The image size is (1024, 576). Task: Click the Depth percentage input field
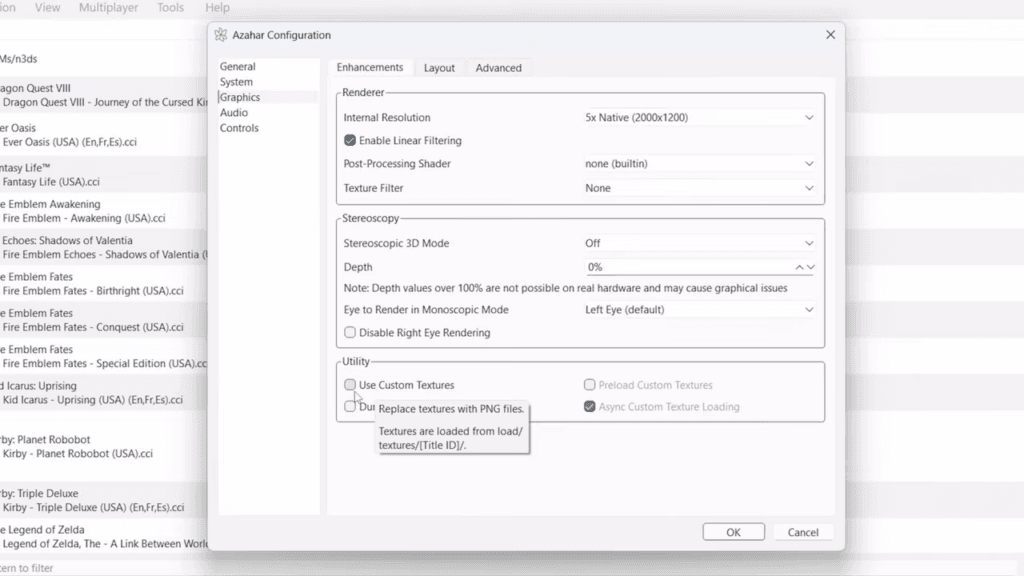point(689,267)
